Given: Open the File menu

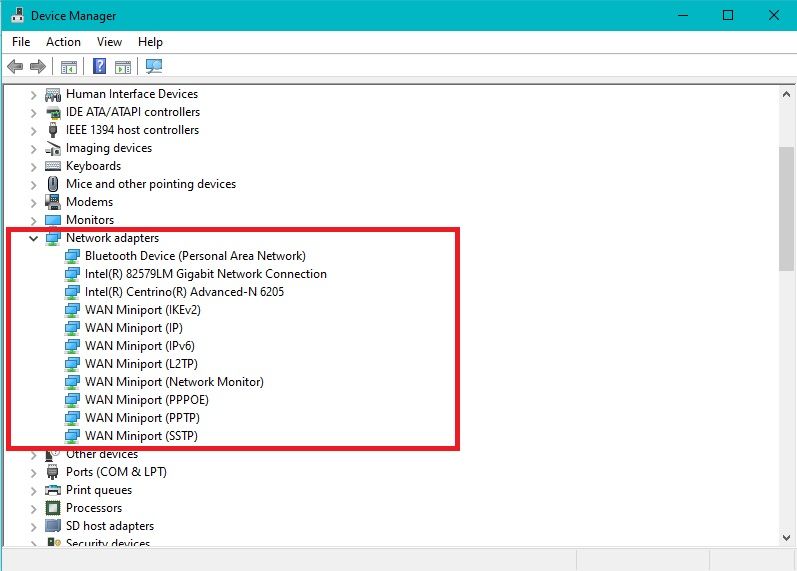Looking at the screenshot, I should click(21, 42).
